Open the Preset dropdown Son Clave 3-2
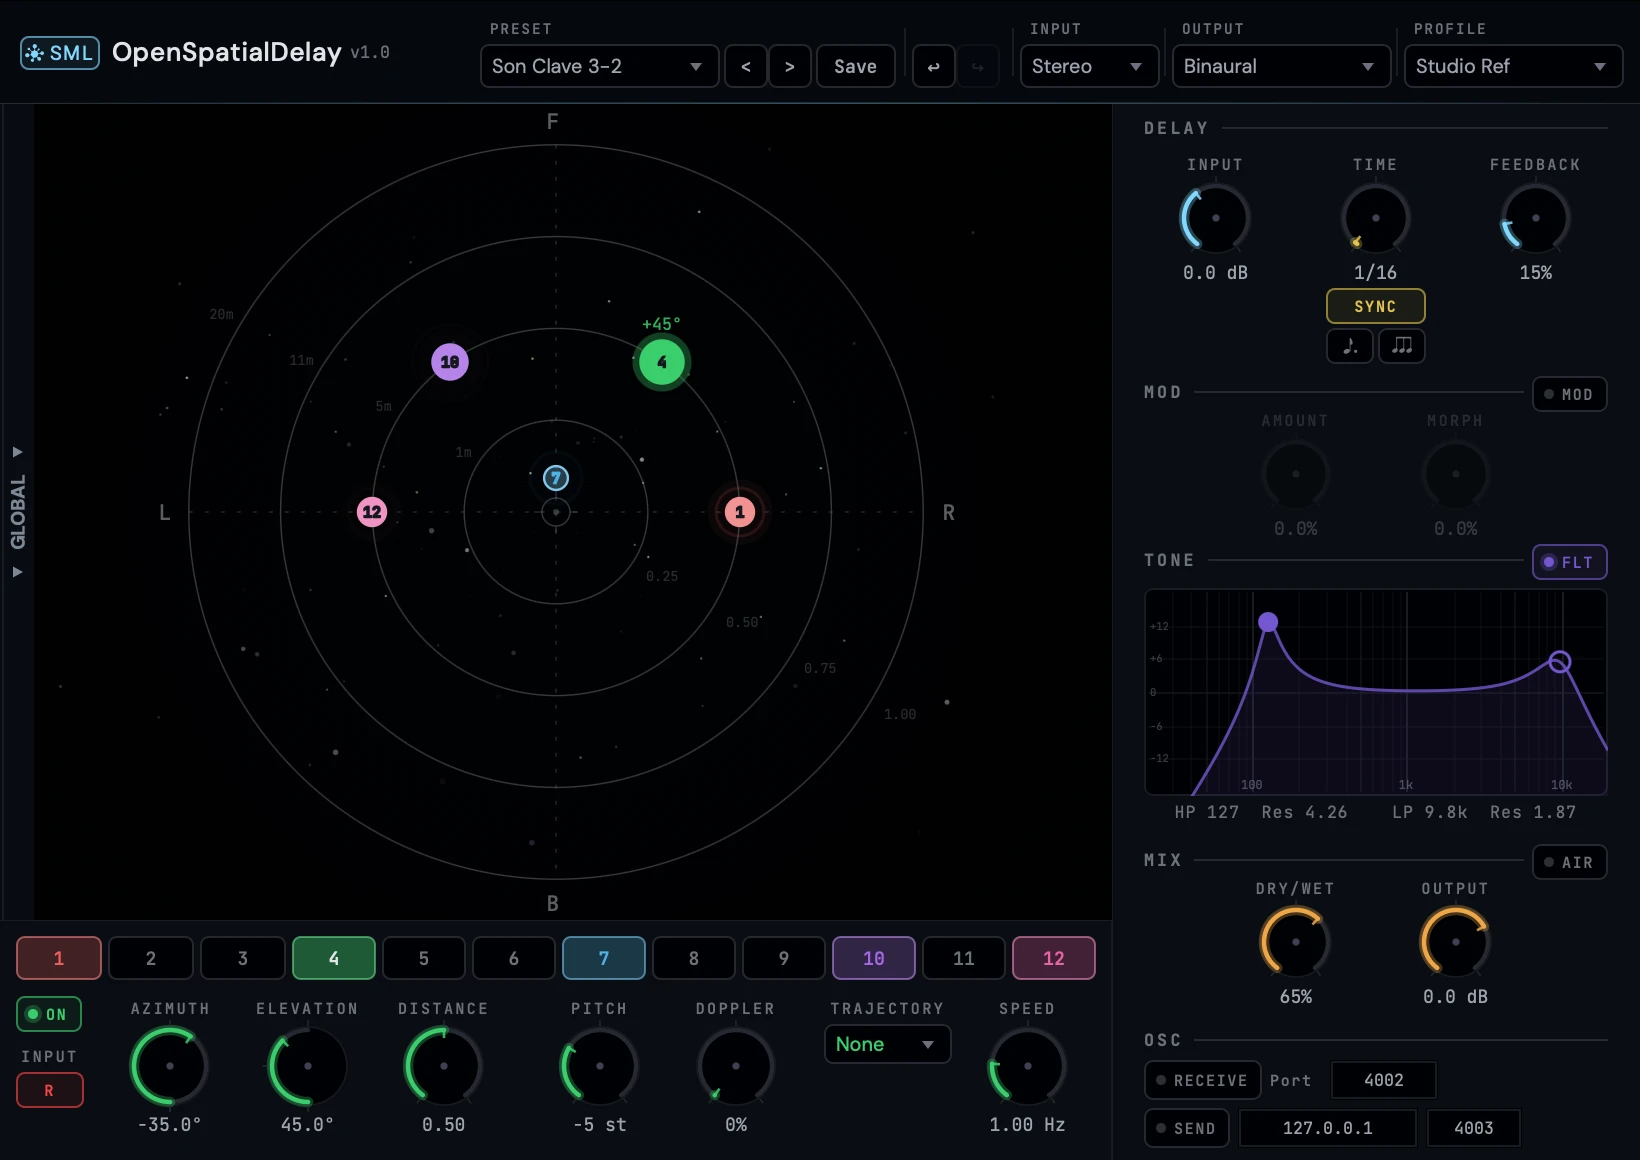The width and height of the screenshot is (1640, 1160). pos(599,67)
